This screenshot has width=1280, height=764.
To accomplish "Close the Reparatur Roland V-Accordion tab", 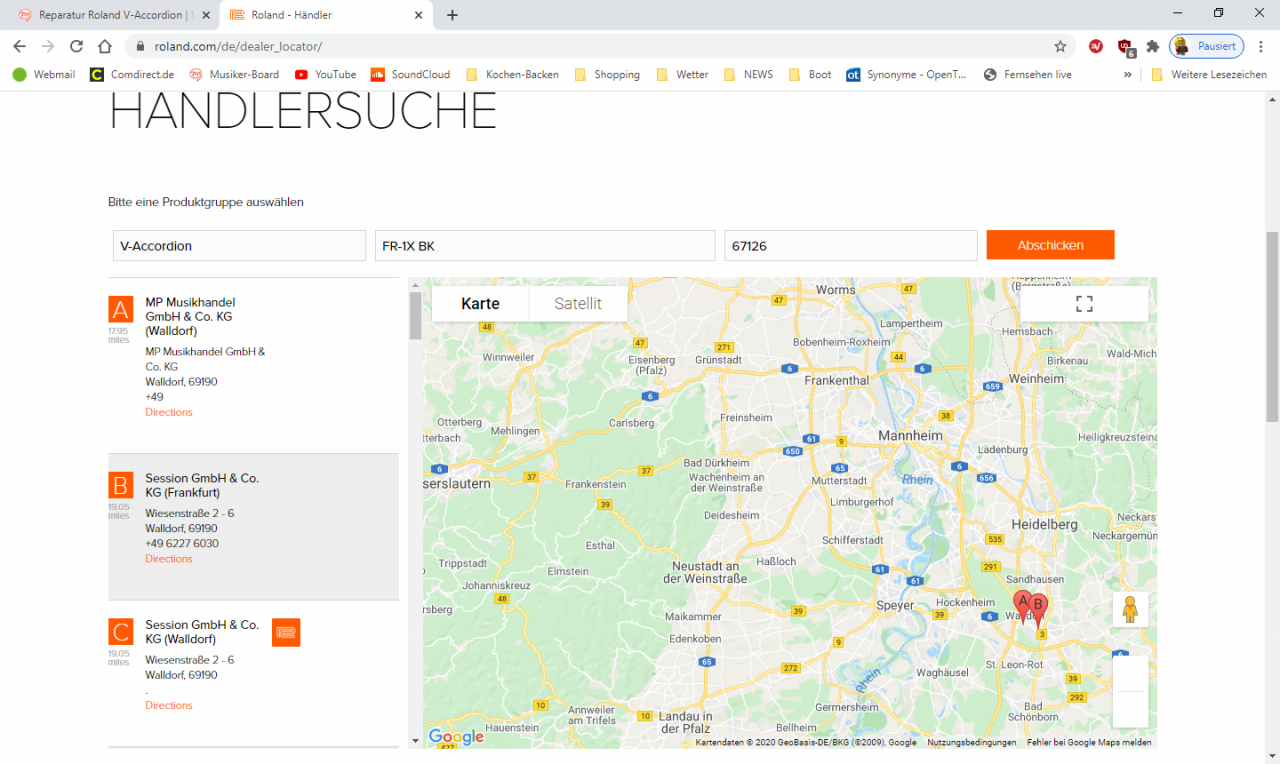I will [205, 15].
